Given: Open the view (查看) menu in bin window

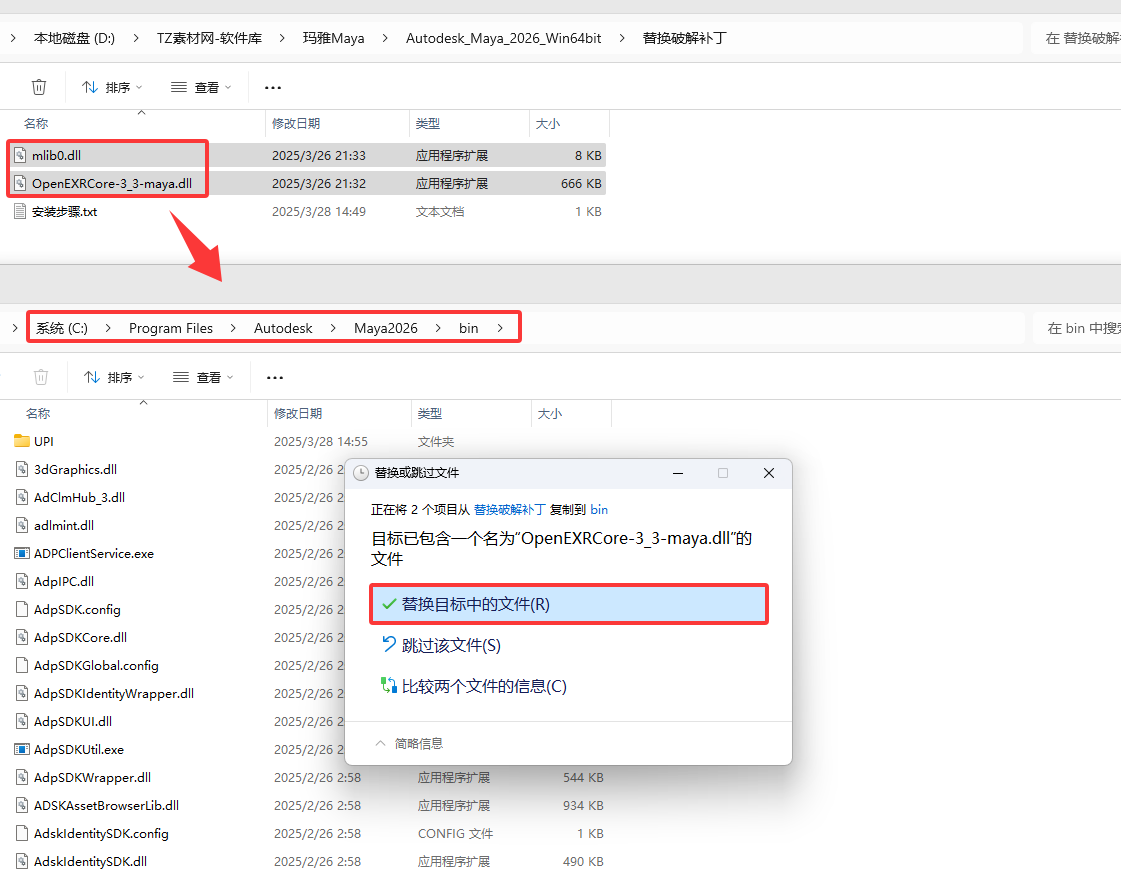Looking at the screenshot, I should (x=203, y=377).
